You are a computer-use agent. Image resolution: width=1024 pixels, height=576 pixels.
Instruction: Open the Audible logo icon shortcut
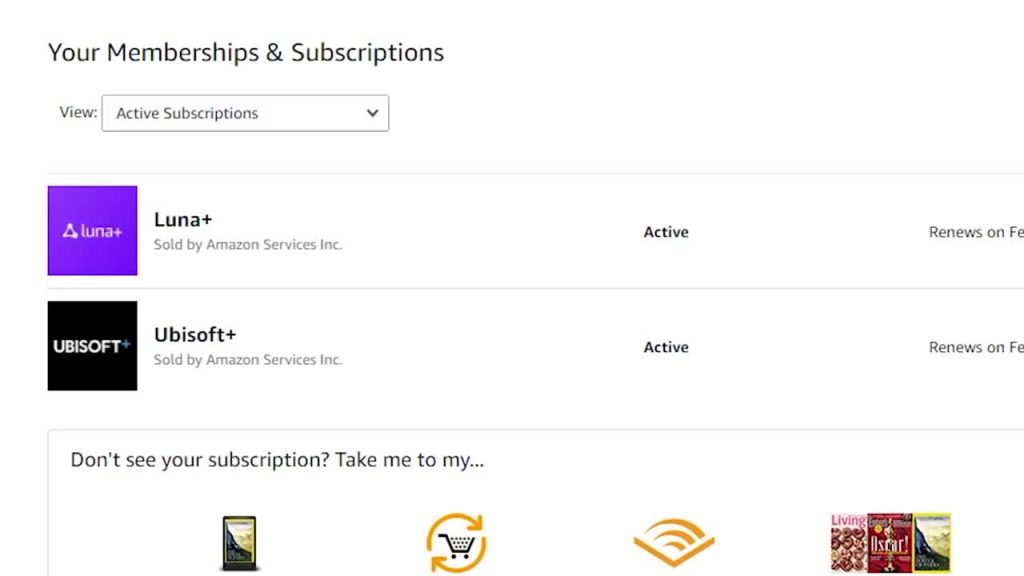[674, 543]
